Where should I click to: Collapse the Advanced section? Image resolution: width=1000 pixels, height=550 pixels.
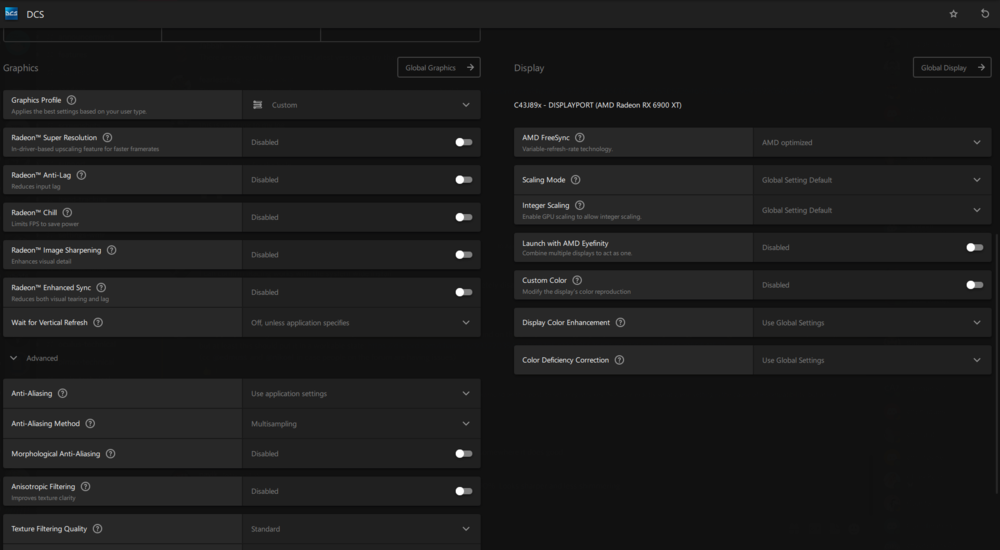[x=14, y=358]
